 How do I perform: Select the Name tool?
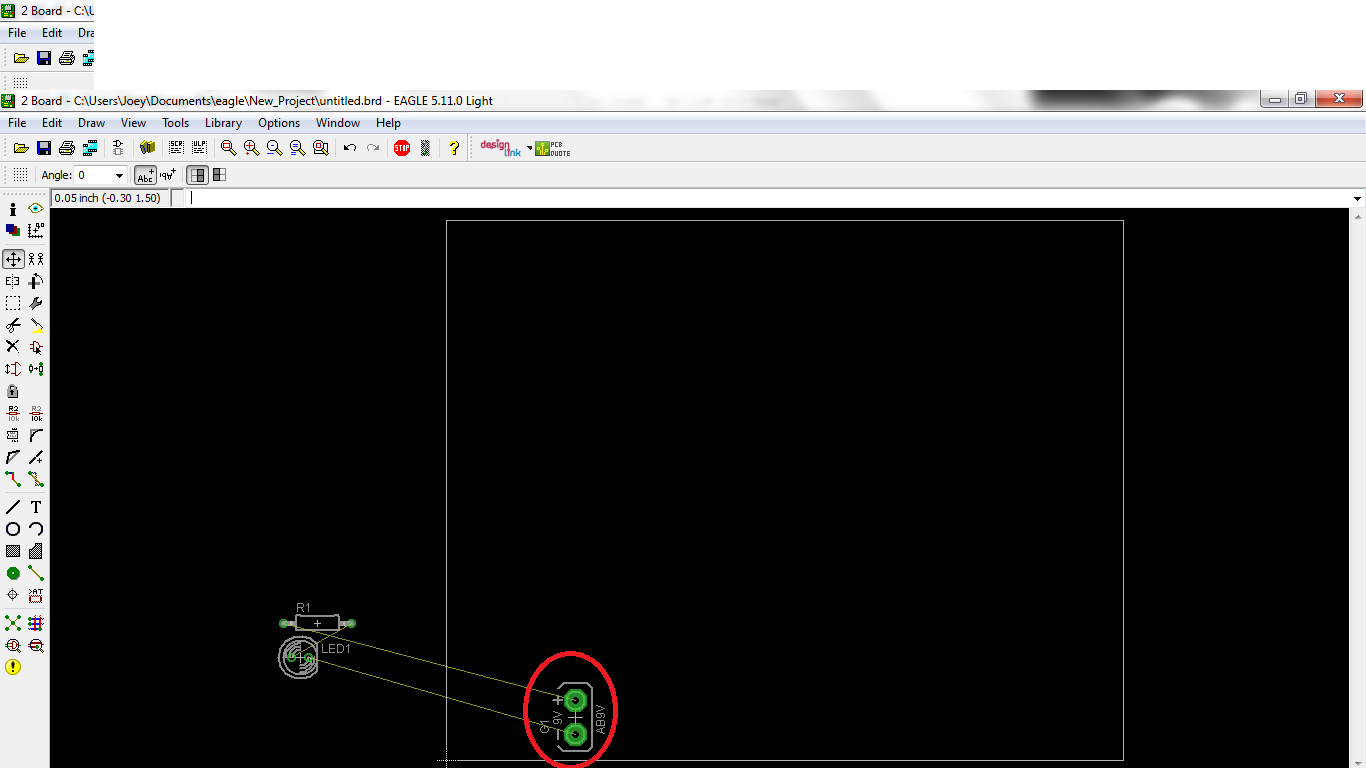point(13,413)
